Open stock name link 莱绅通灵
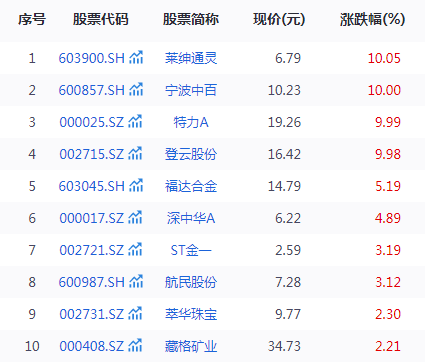The image size is (425, 364). [x=191, y=58]
